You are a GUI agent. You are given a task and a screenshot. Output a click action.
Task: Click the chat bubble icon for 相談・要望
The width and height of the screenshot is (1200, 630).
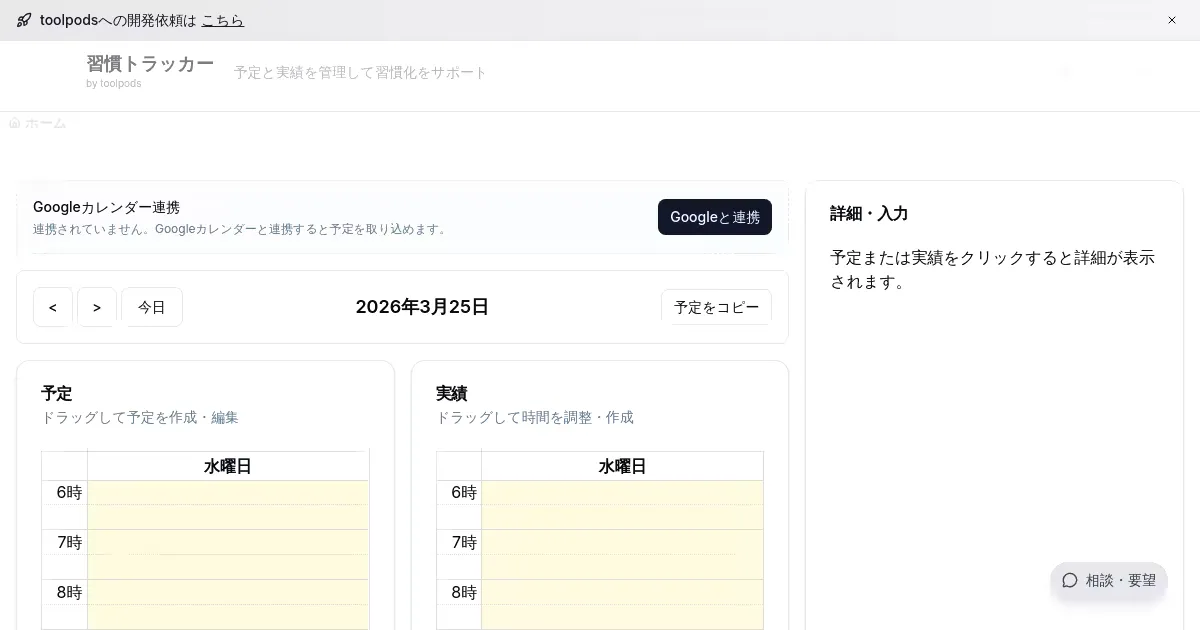click(1070, 580)
